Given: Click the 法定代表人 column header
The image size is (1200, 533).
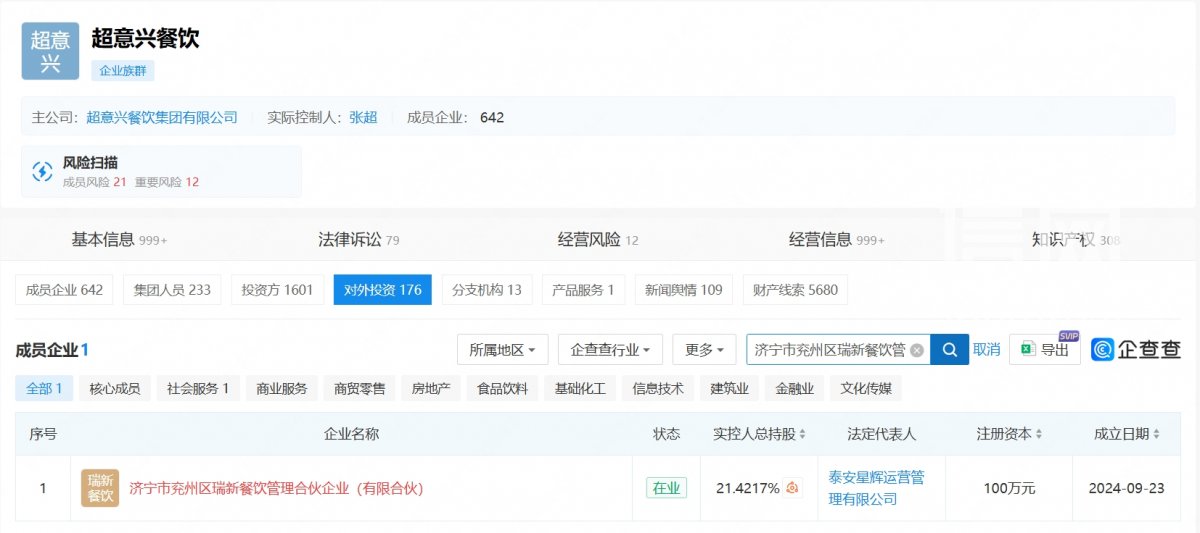Looking at the screenshot, I should tap(881, 434).
